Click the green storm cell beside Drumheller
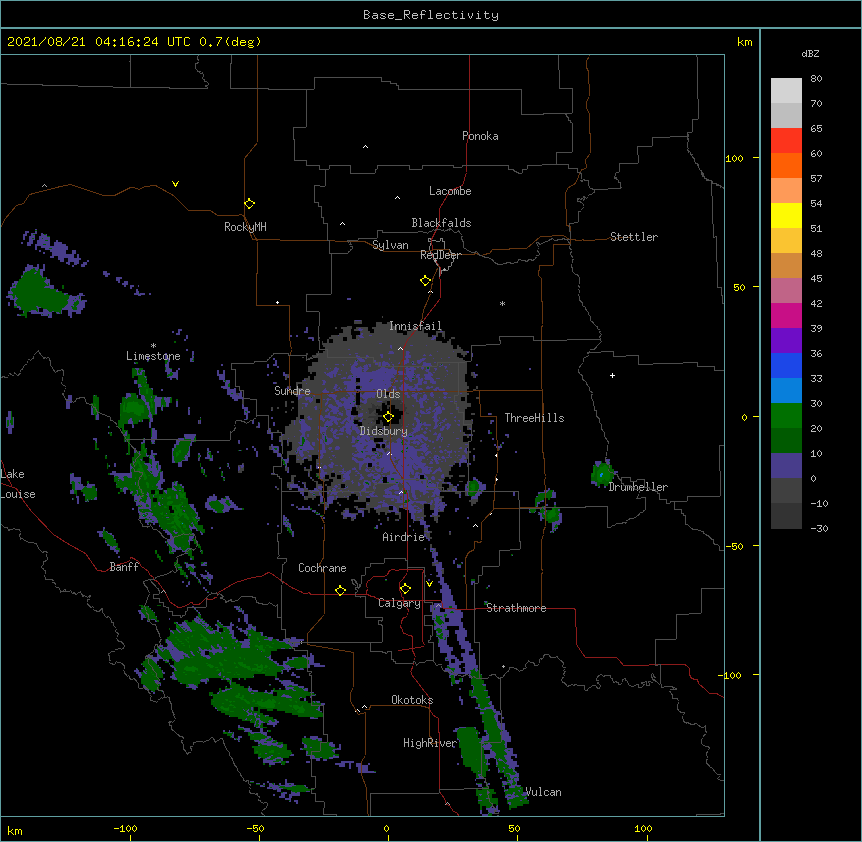This screenshot has height=842, width=862. click(602, 474)
